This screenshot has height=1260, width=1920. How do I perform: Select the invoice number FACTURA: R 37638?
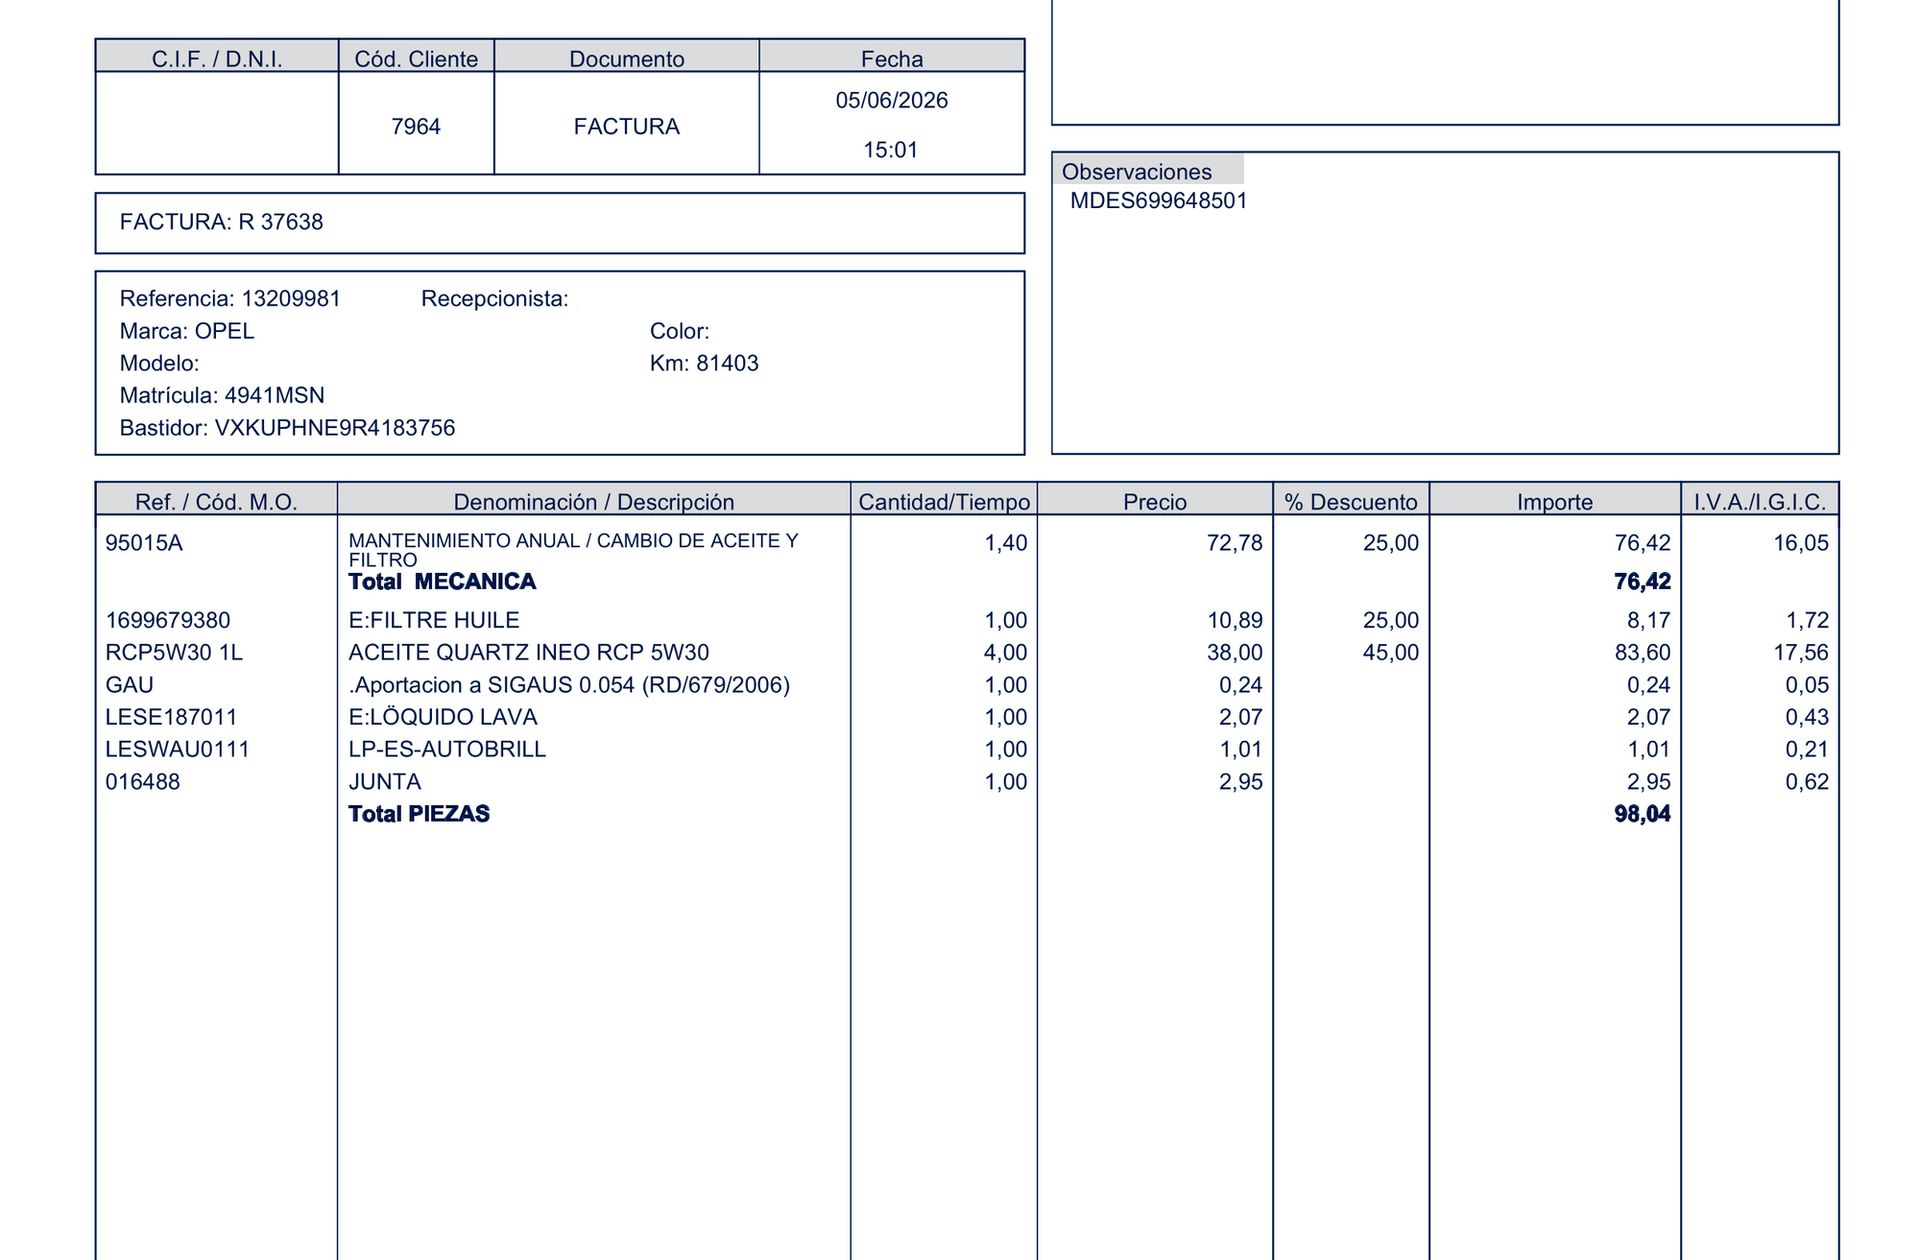[x=221, y=222]
